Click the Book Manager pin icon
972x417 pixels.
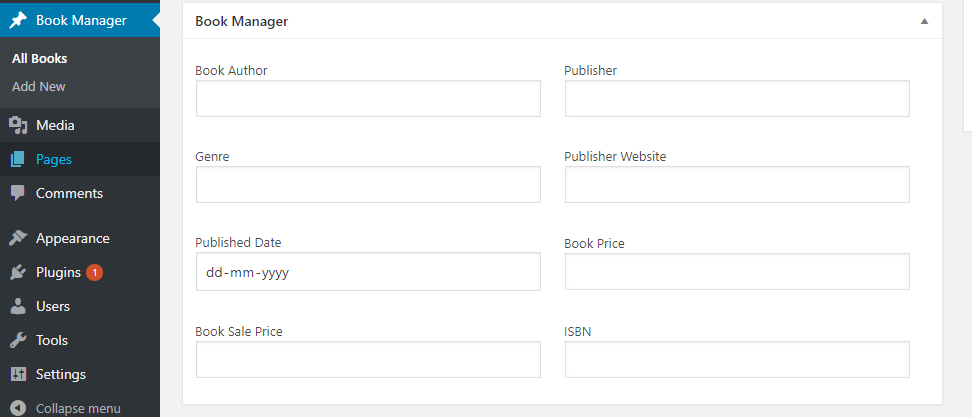pos(19,20)
